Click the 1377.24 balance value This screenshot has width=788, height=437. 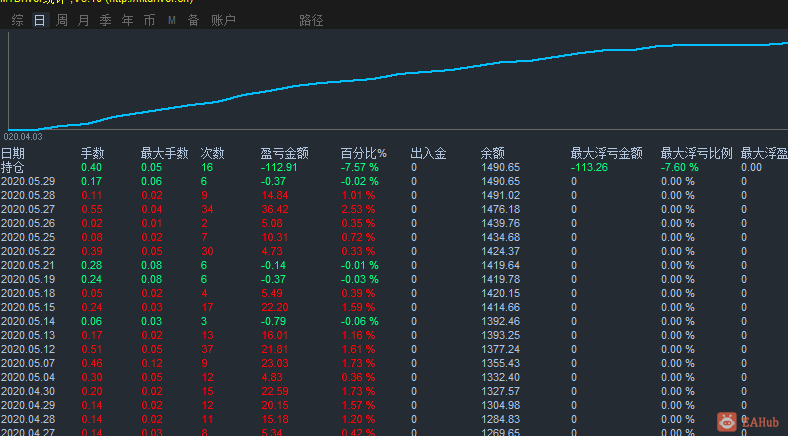point(500,350)
